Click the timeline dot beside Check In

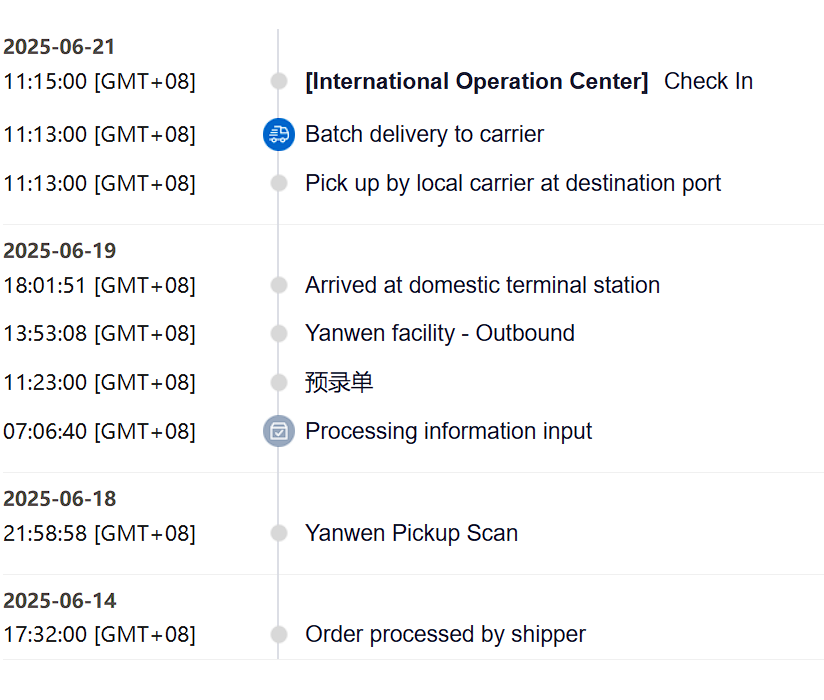click(x=279, y=81)
